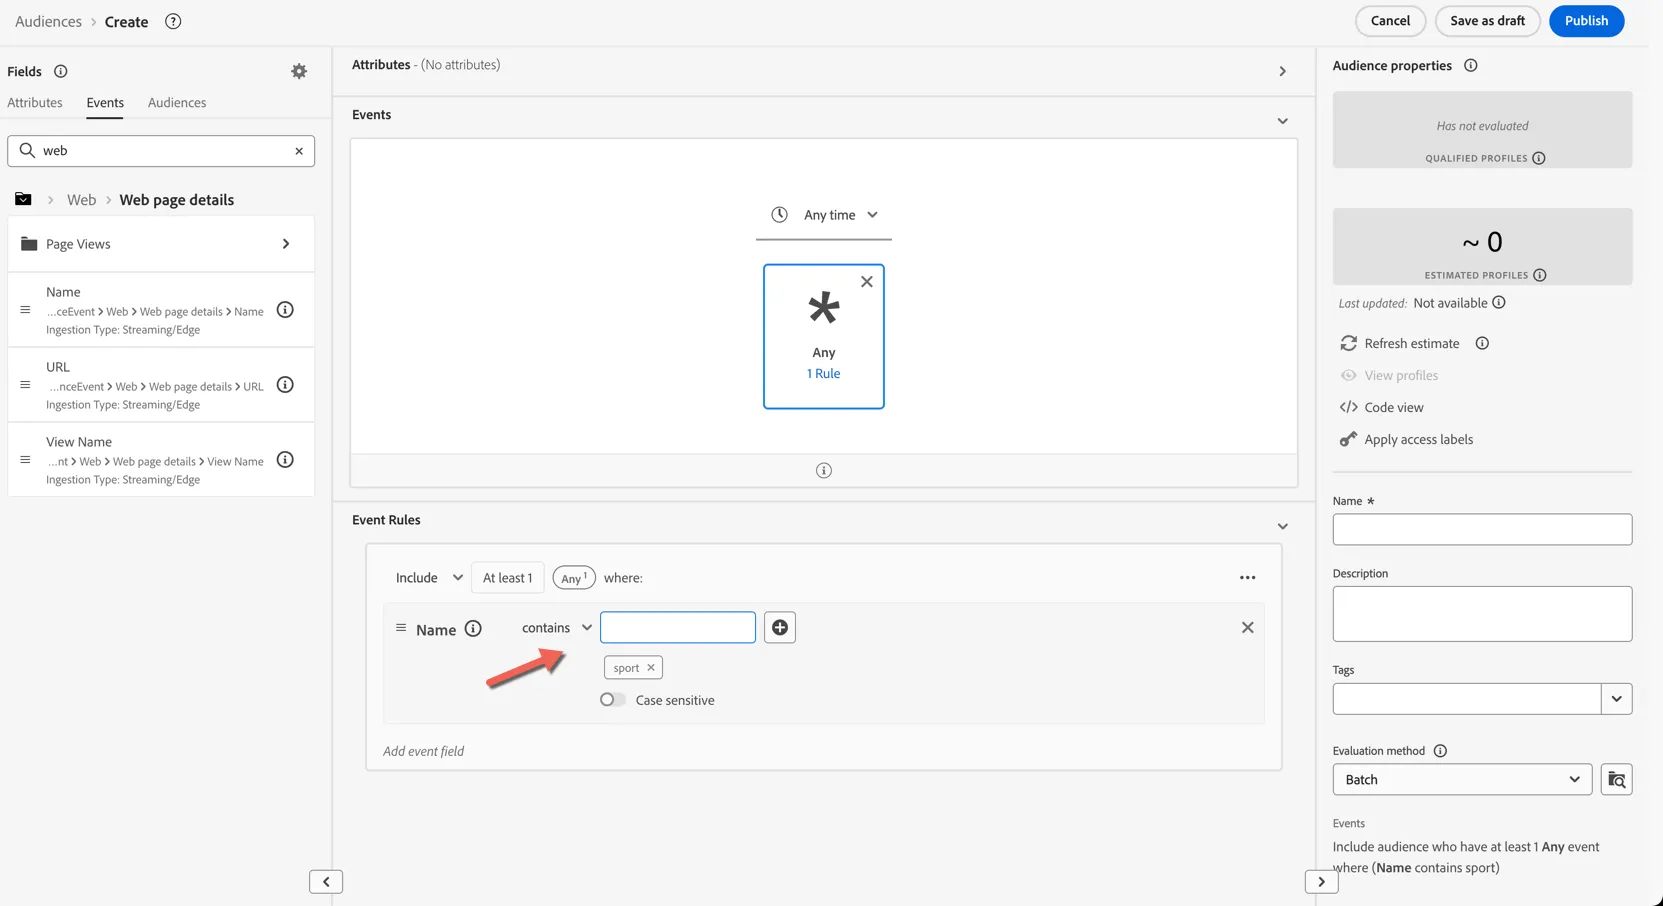Publish the audience
The width and height of the screenshot is (1663, 906).
[1586, 21]
